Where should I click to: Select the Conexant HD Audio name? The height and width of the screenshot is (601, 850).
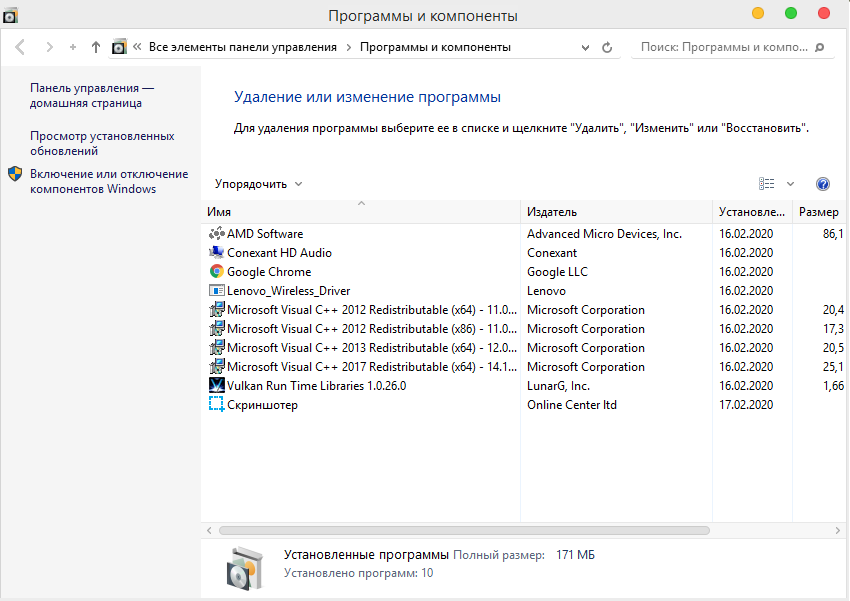279,253
